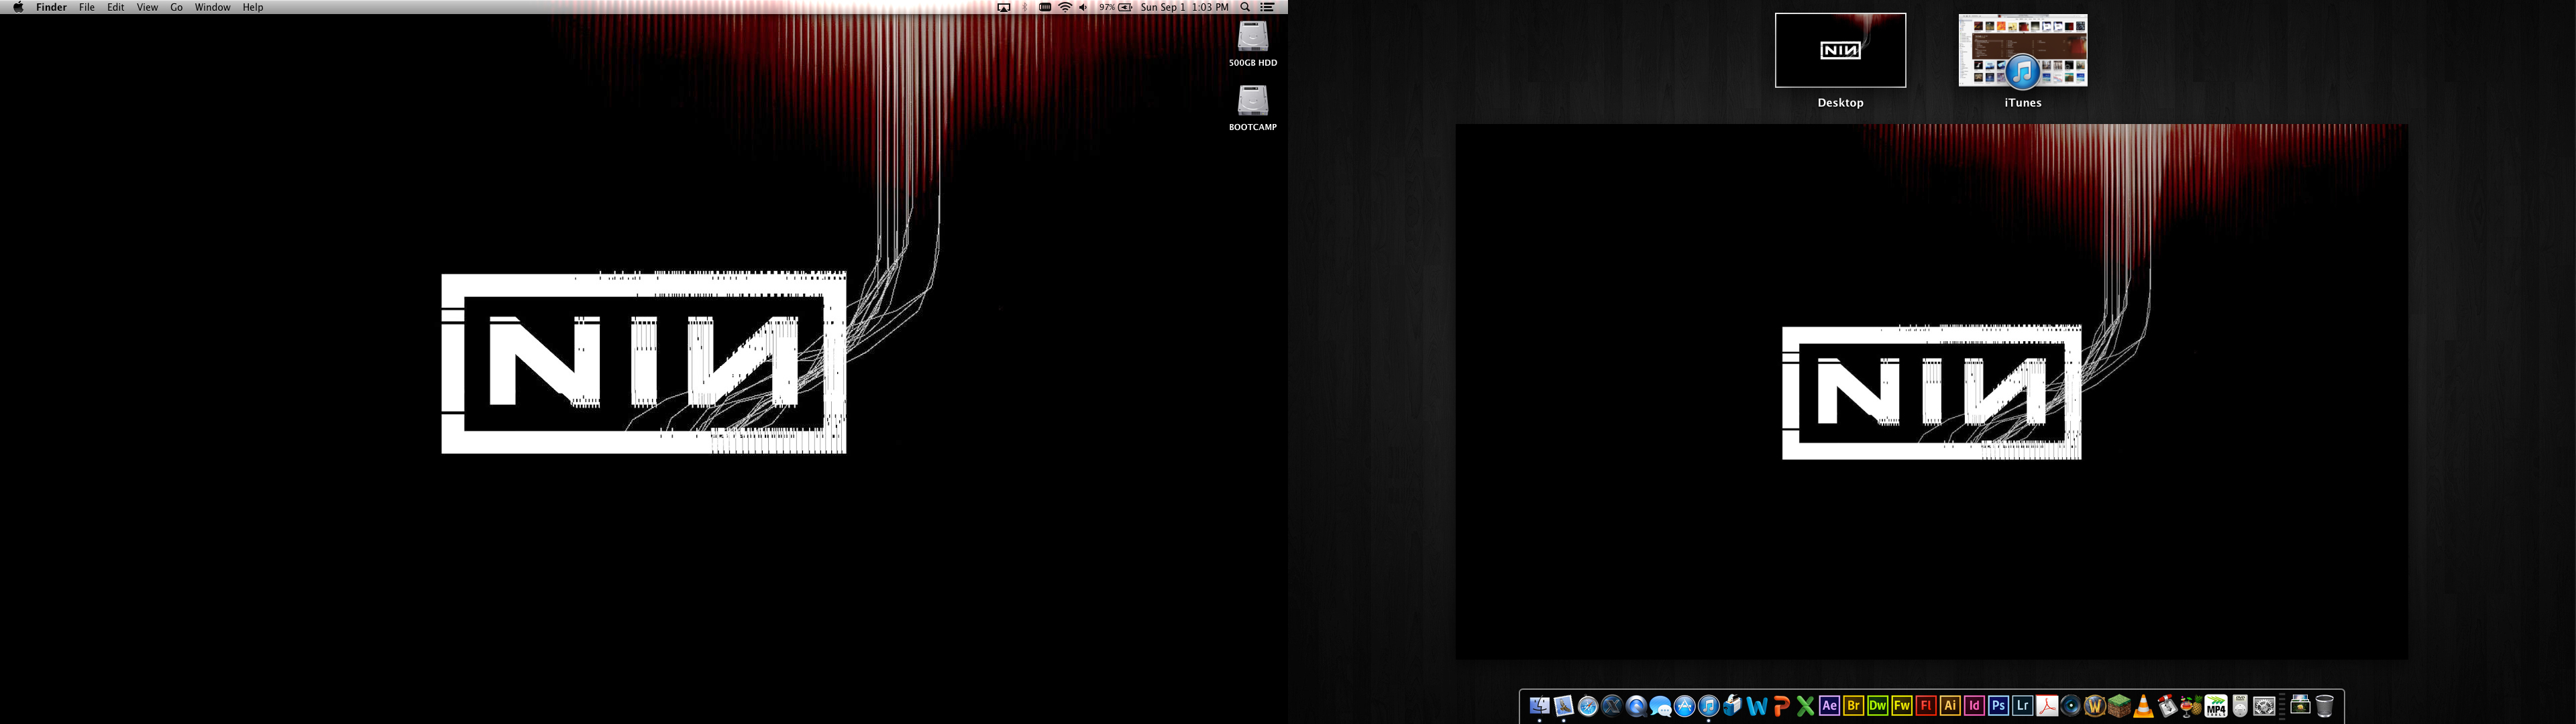Launch Microsoft Word in the Dock
Viewport: 2576px width, 724px height.
tap(1757, 706)
